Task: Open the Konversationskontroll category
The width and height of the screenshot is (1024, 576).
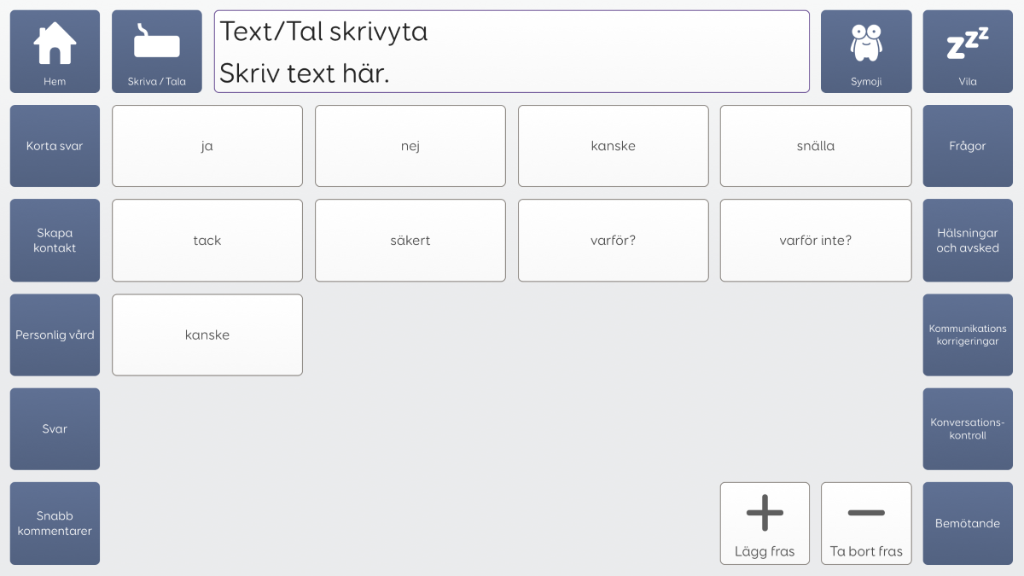Action: [967, 429]
